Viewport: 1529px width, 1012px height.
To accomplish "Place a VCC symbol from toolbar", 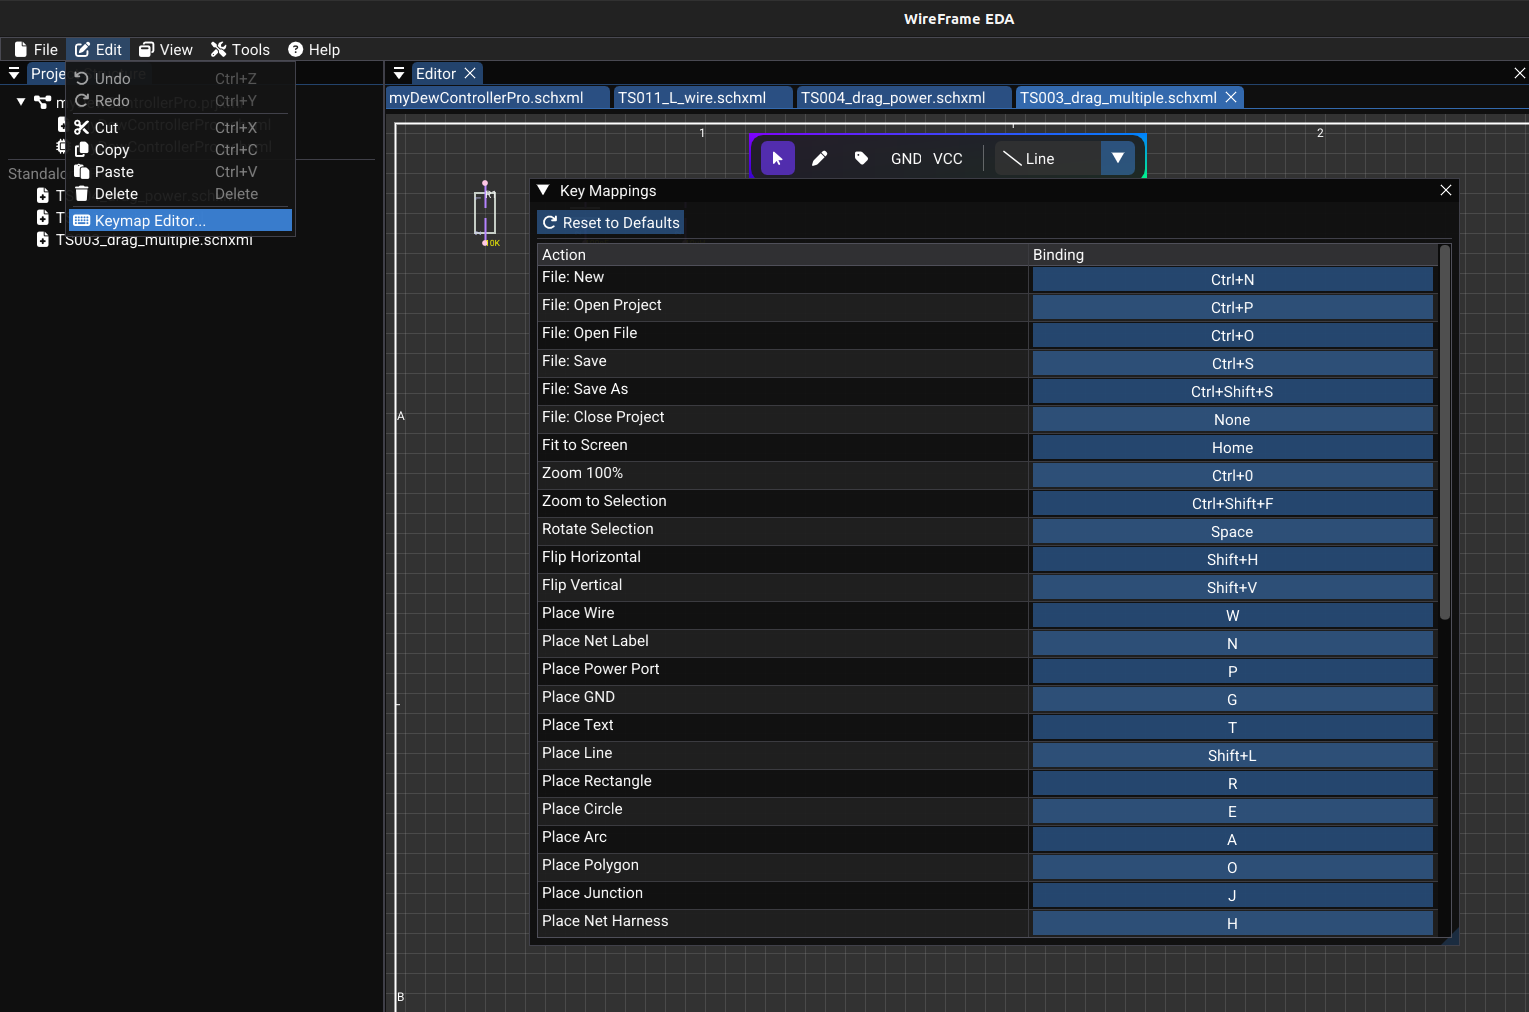I will pos(948,158).
